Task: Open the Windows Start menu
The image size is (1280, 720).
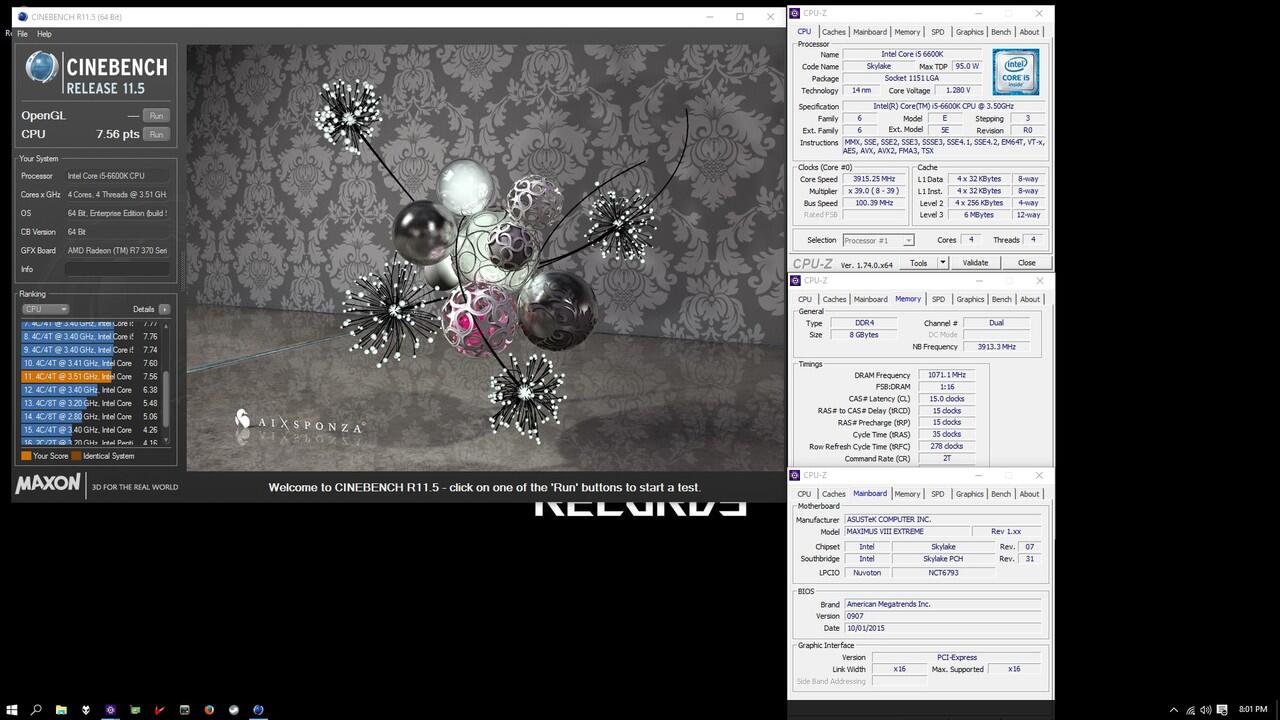Action: pos(12,710)
